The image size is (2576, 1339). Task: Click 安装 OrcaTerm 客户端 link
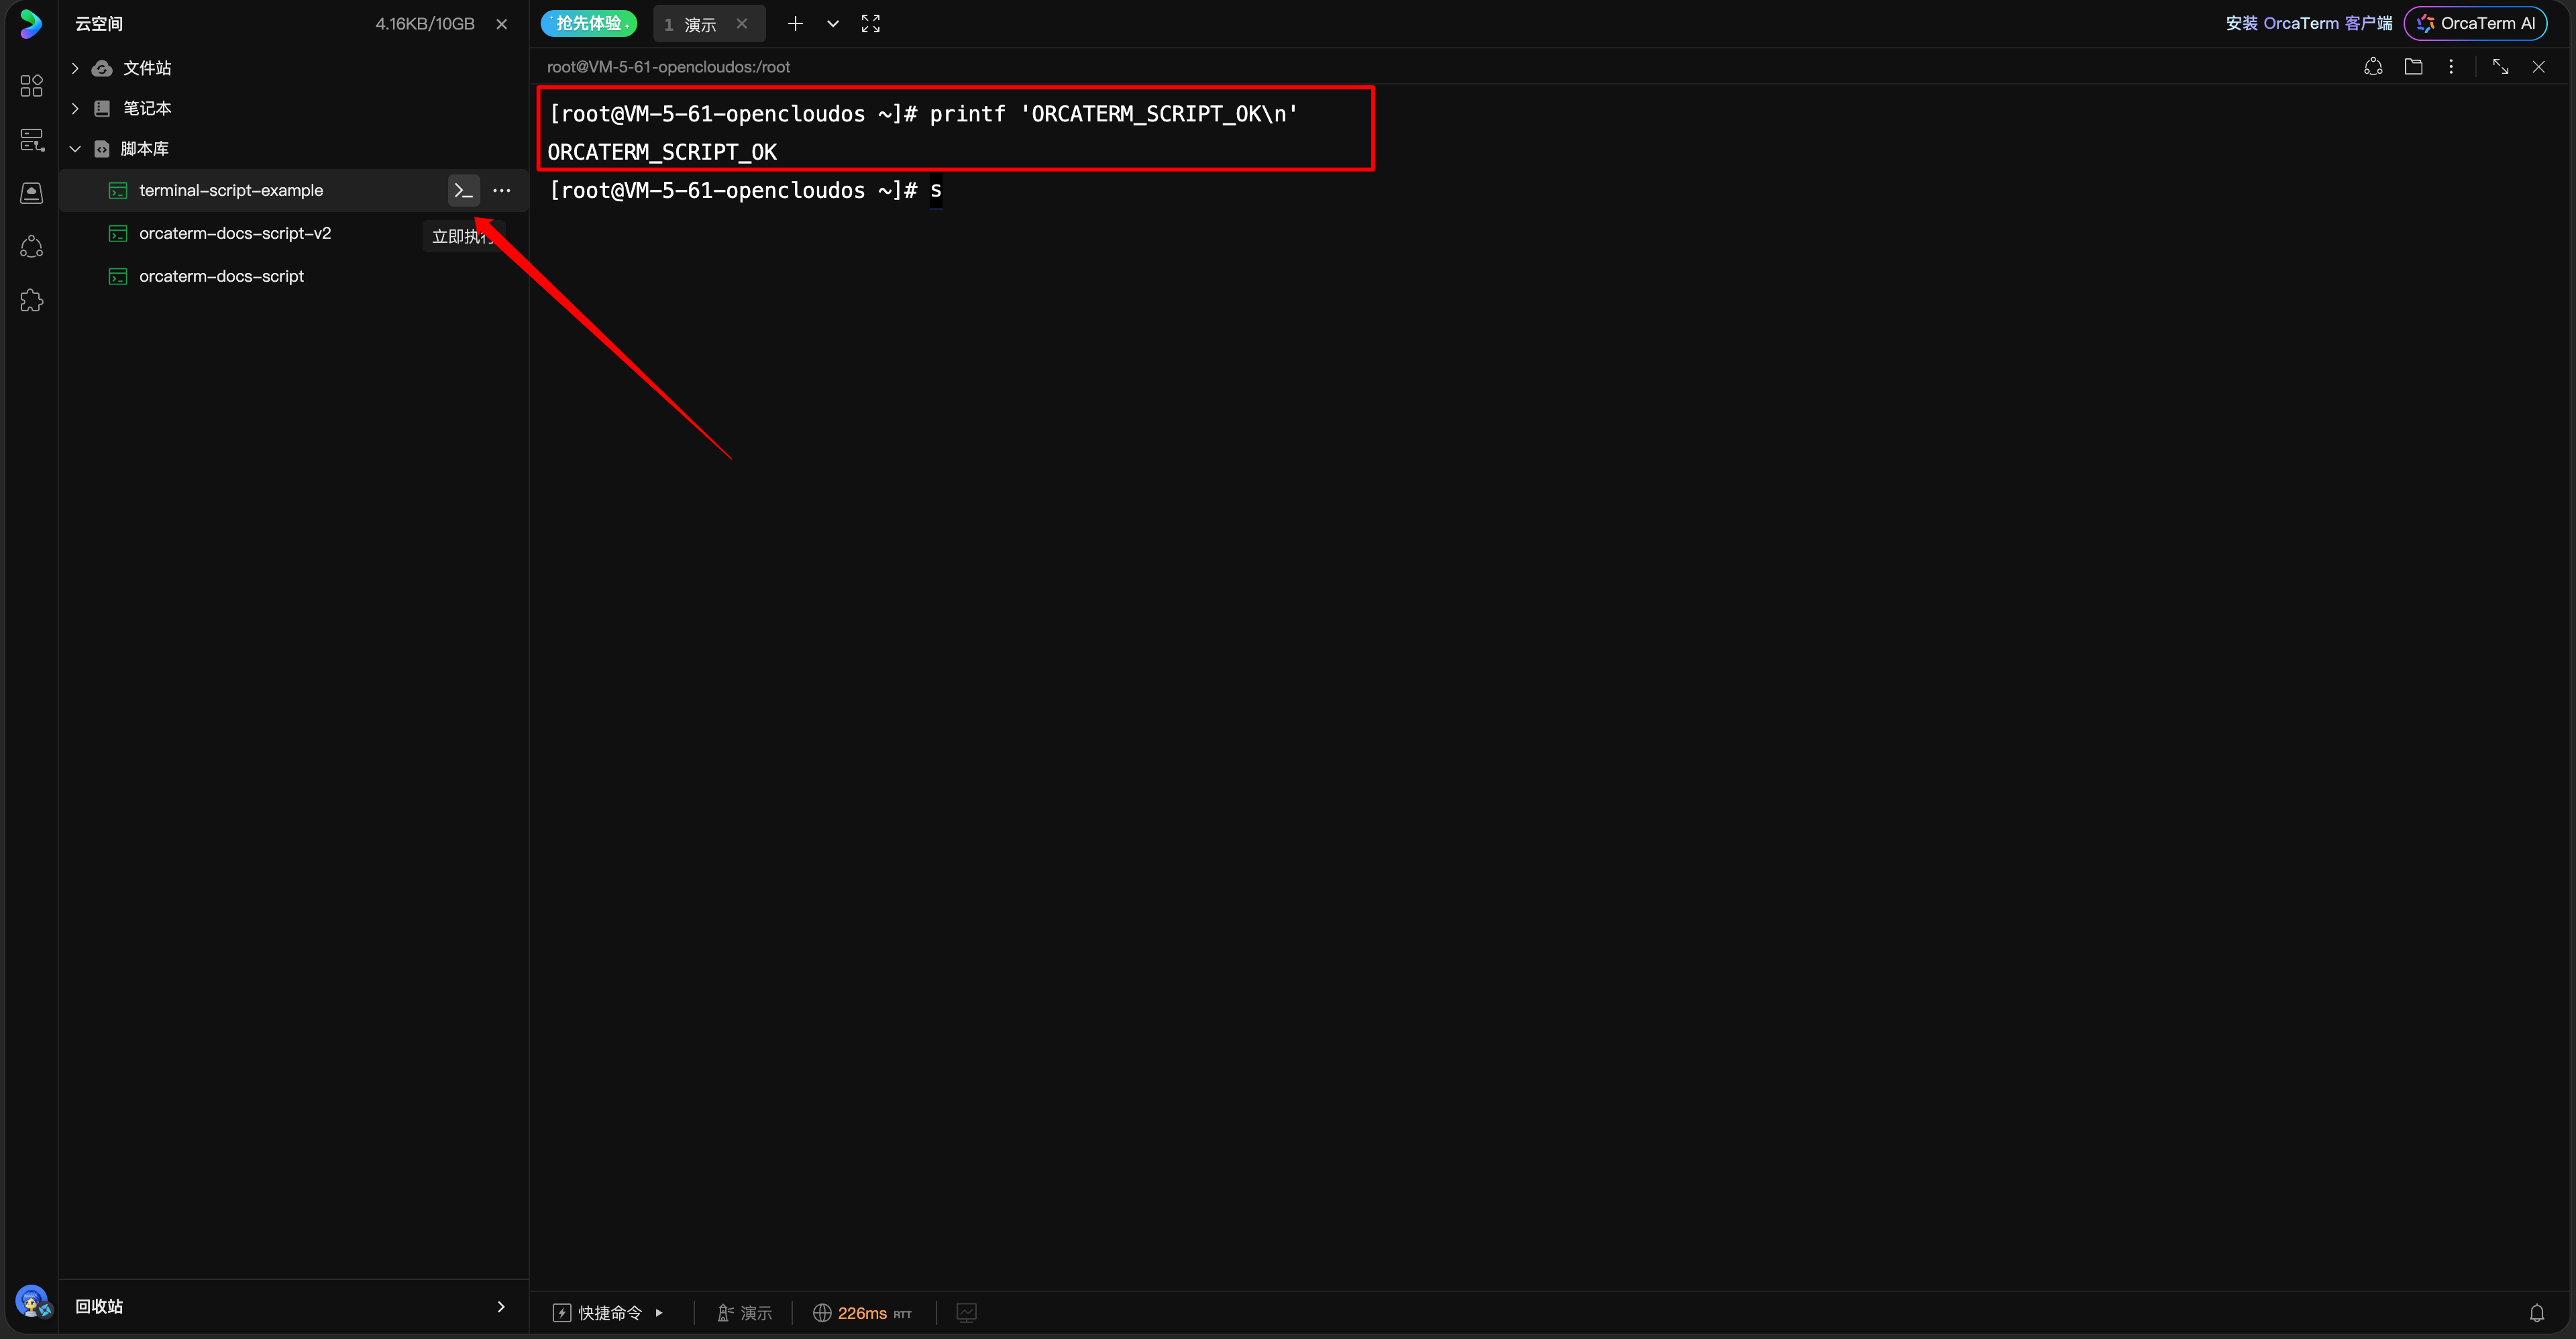coord(2308,23)
